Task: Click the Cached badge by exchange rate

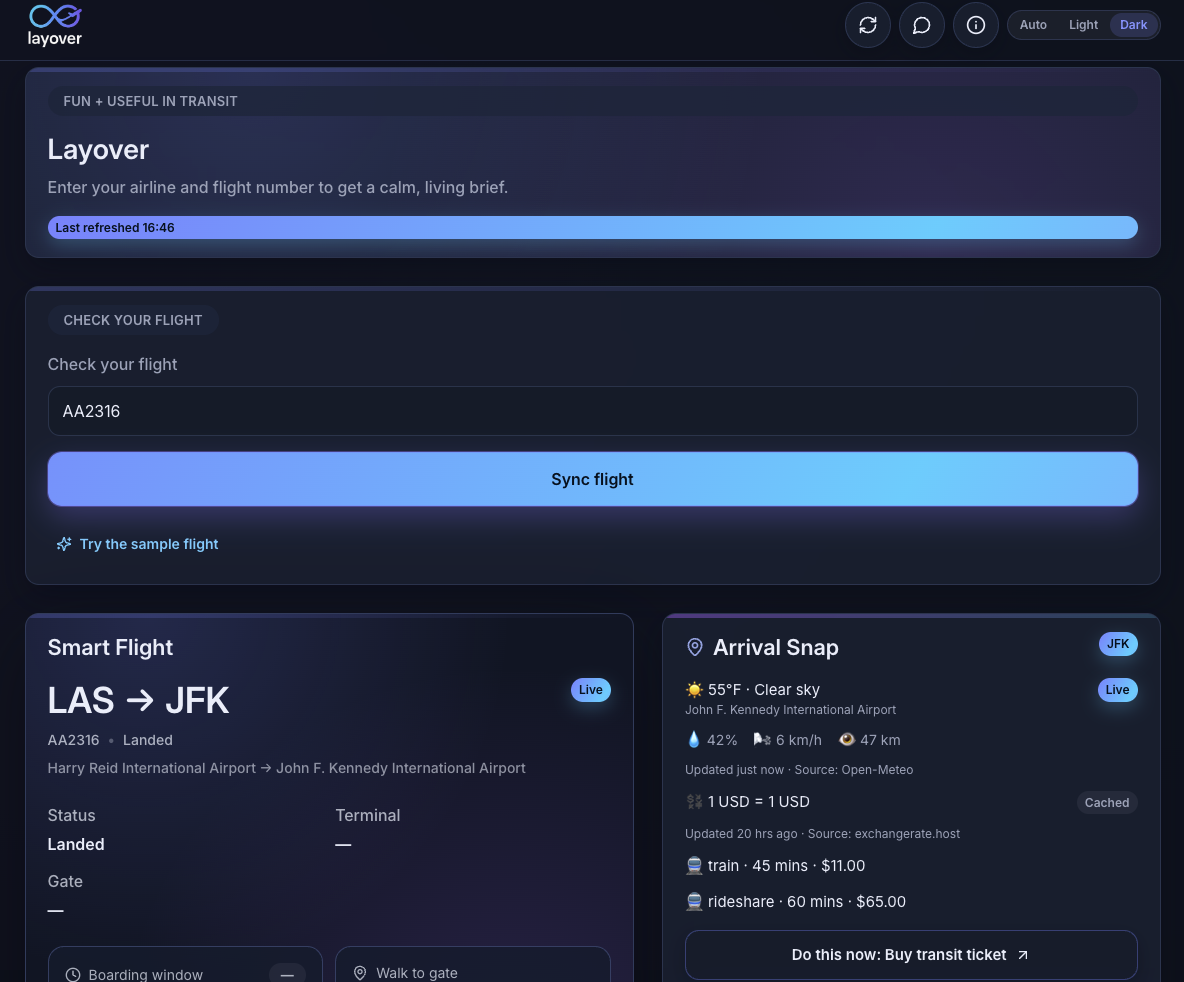Action: (1107, 802)
